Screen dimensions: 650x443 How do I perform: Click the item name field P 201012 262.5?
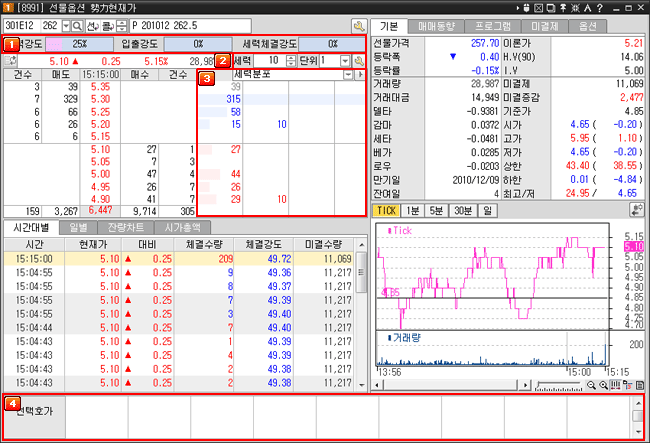(x=190, y=26)
